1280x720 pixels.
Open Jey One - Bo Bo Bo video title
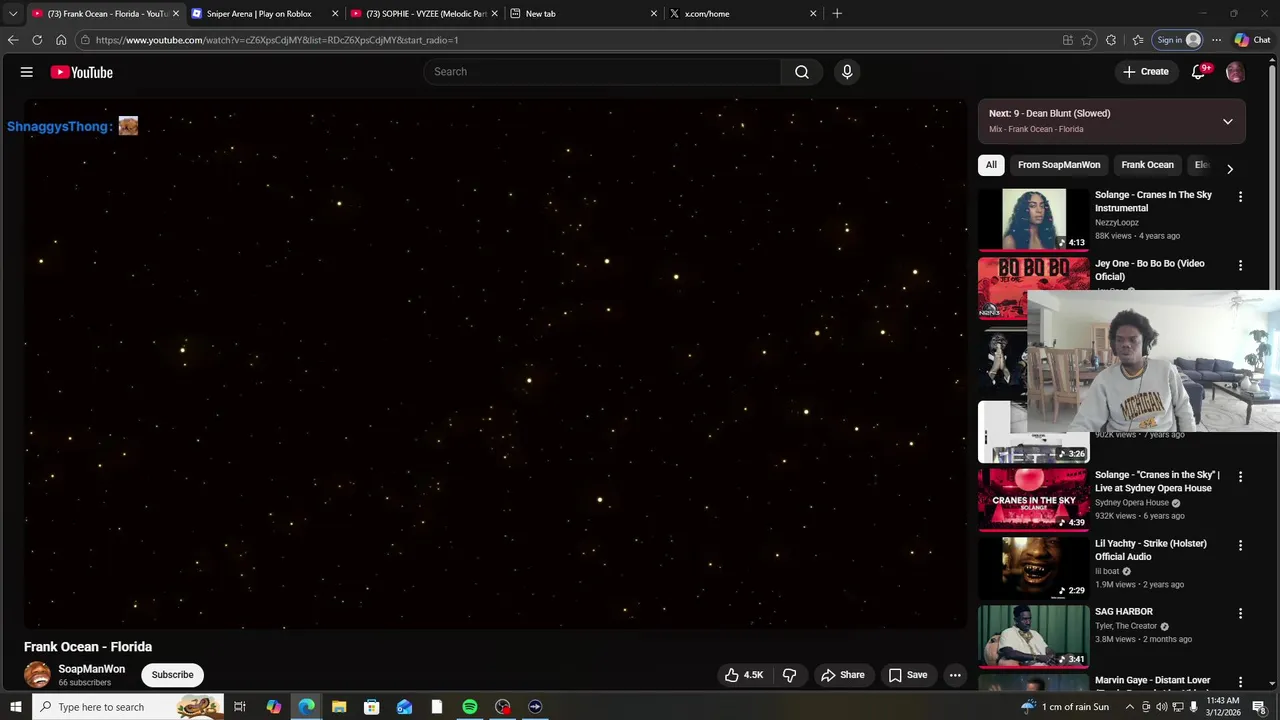tap(1150, 270)
